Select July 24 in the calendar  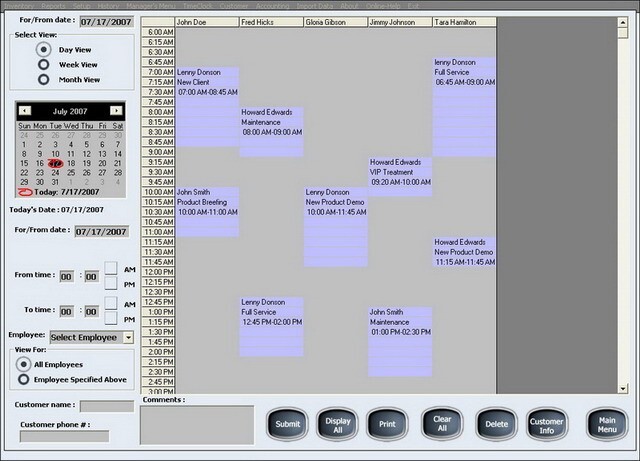(x=55, y=173)
